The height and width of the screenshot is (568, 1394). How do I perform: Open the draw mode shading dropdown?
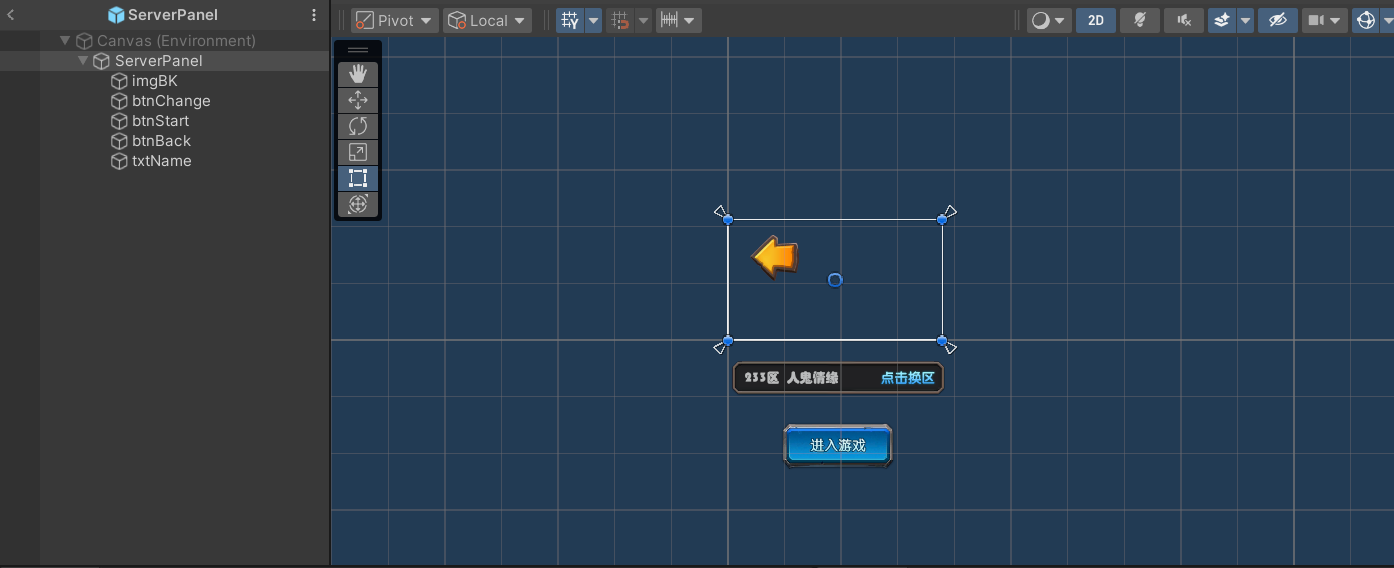(1049, 20)
